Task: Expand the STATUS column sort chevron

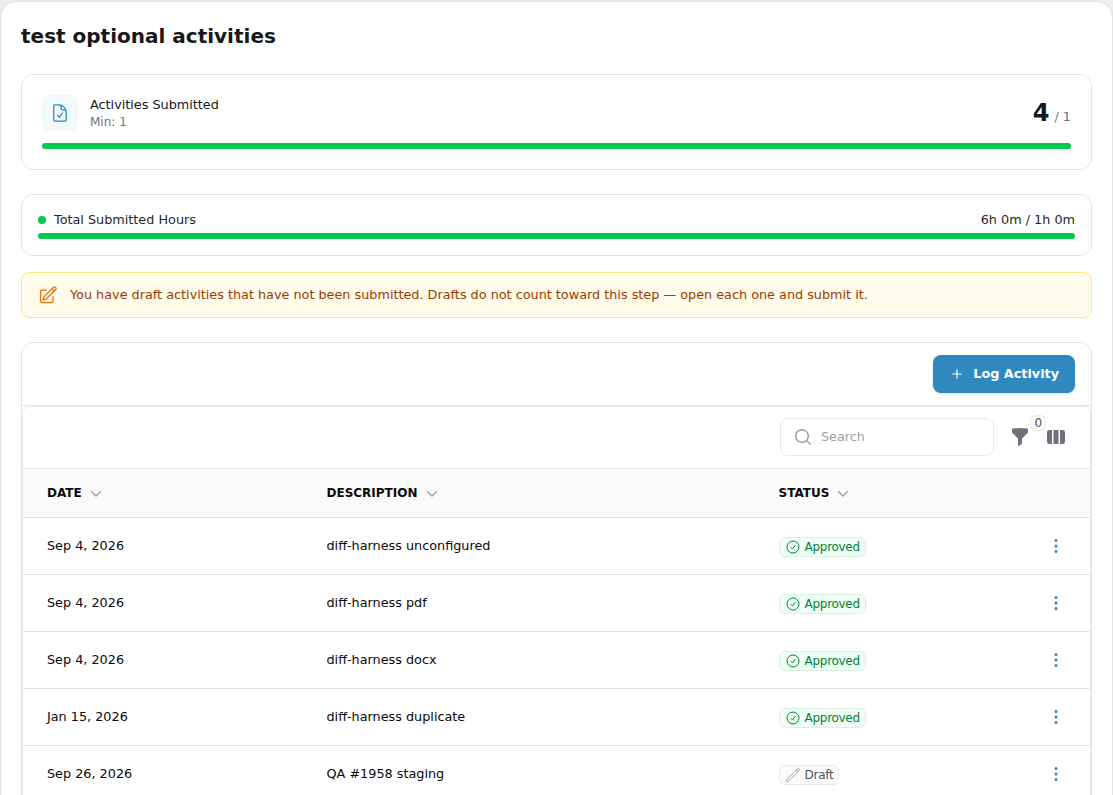Action: pos(843,493)
